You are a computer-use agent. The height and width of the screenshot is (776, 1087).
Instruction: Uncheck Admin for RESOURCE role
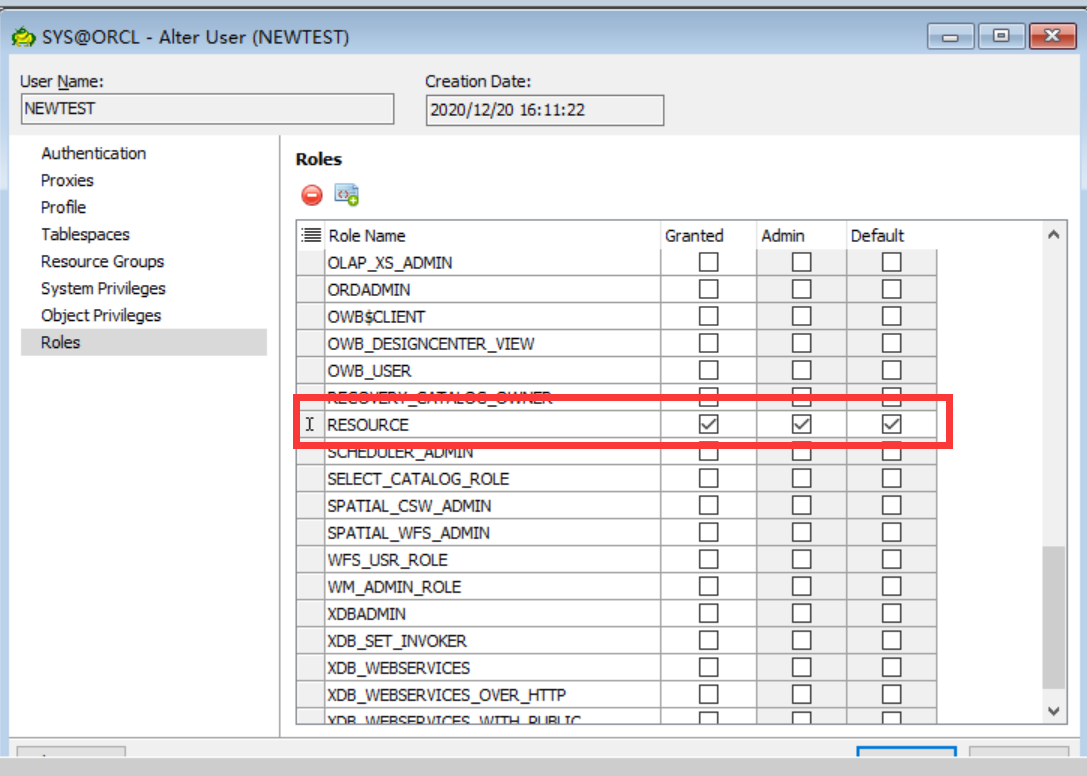click(801, 424)
